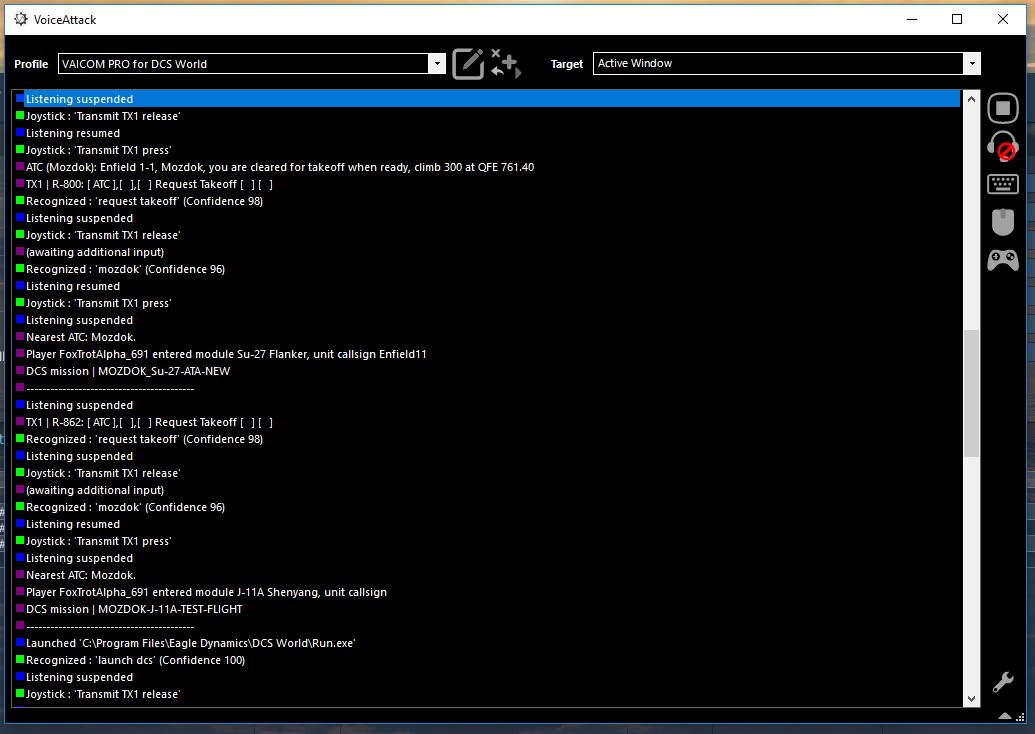Image resolution: width=1035 pixels, height=734 pixels.
Task: Select the ATC (Mozdok) cleared for takeoff log line
Action: [x=280, y=167]
